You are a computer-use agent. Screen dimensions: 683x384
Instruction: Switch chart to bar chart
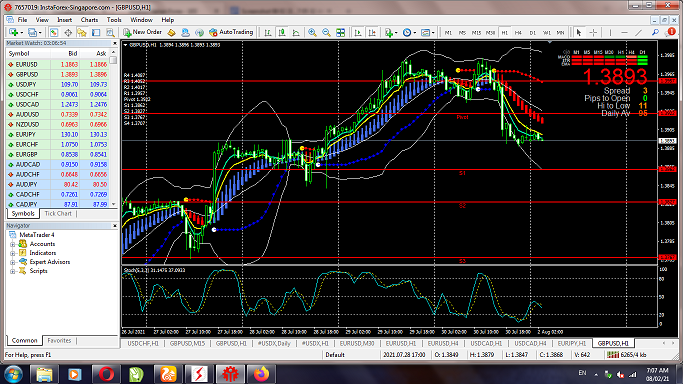tap(268, 32)
